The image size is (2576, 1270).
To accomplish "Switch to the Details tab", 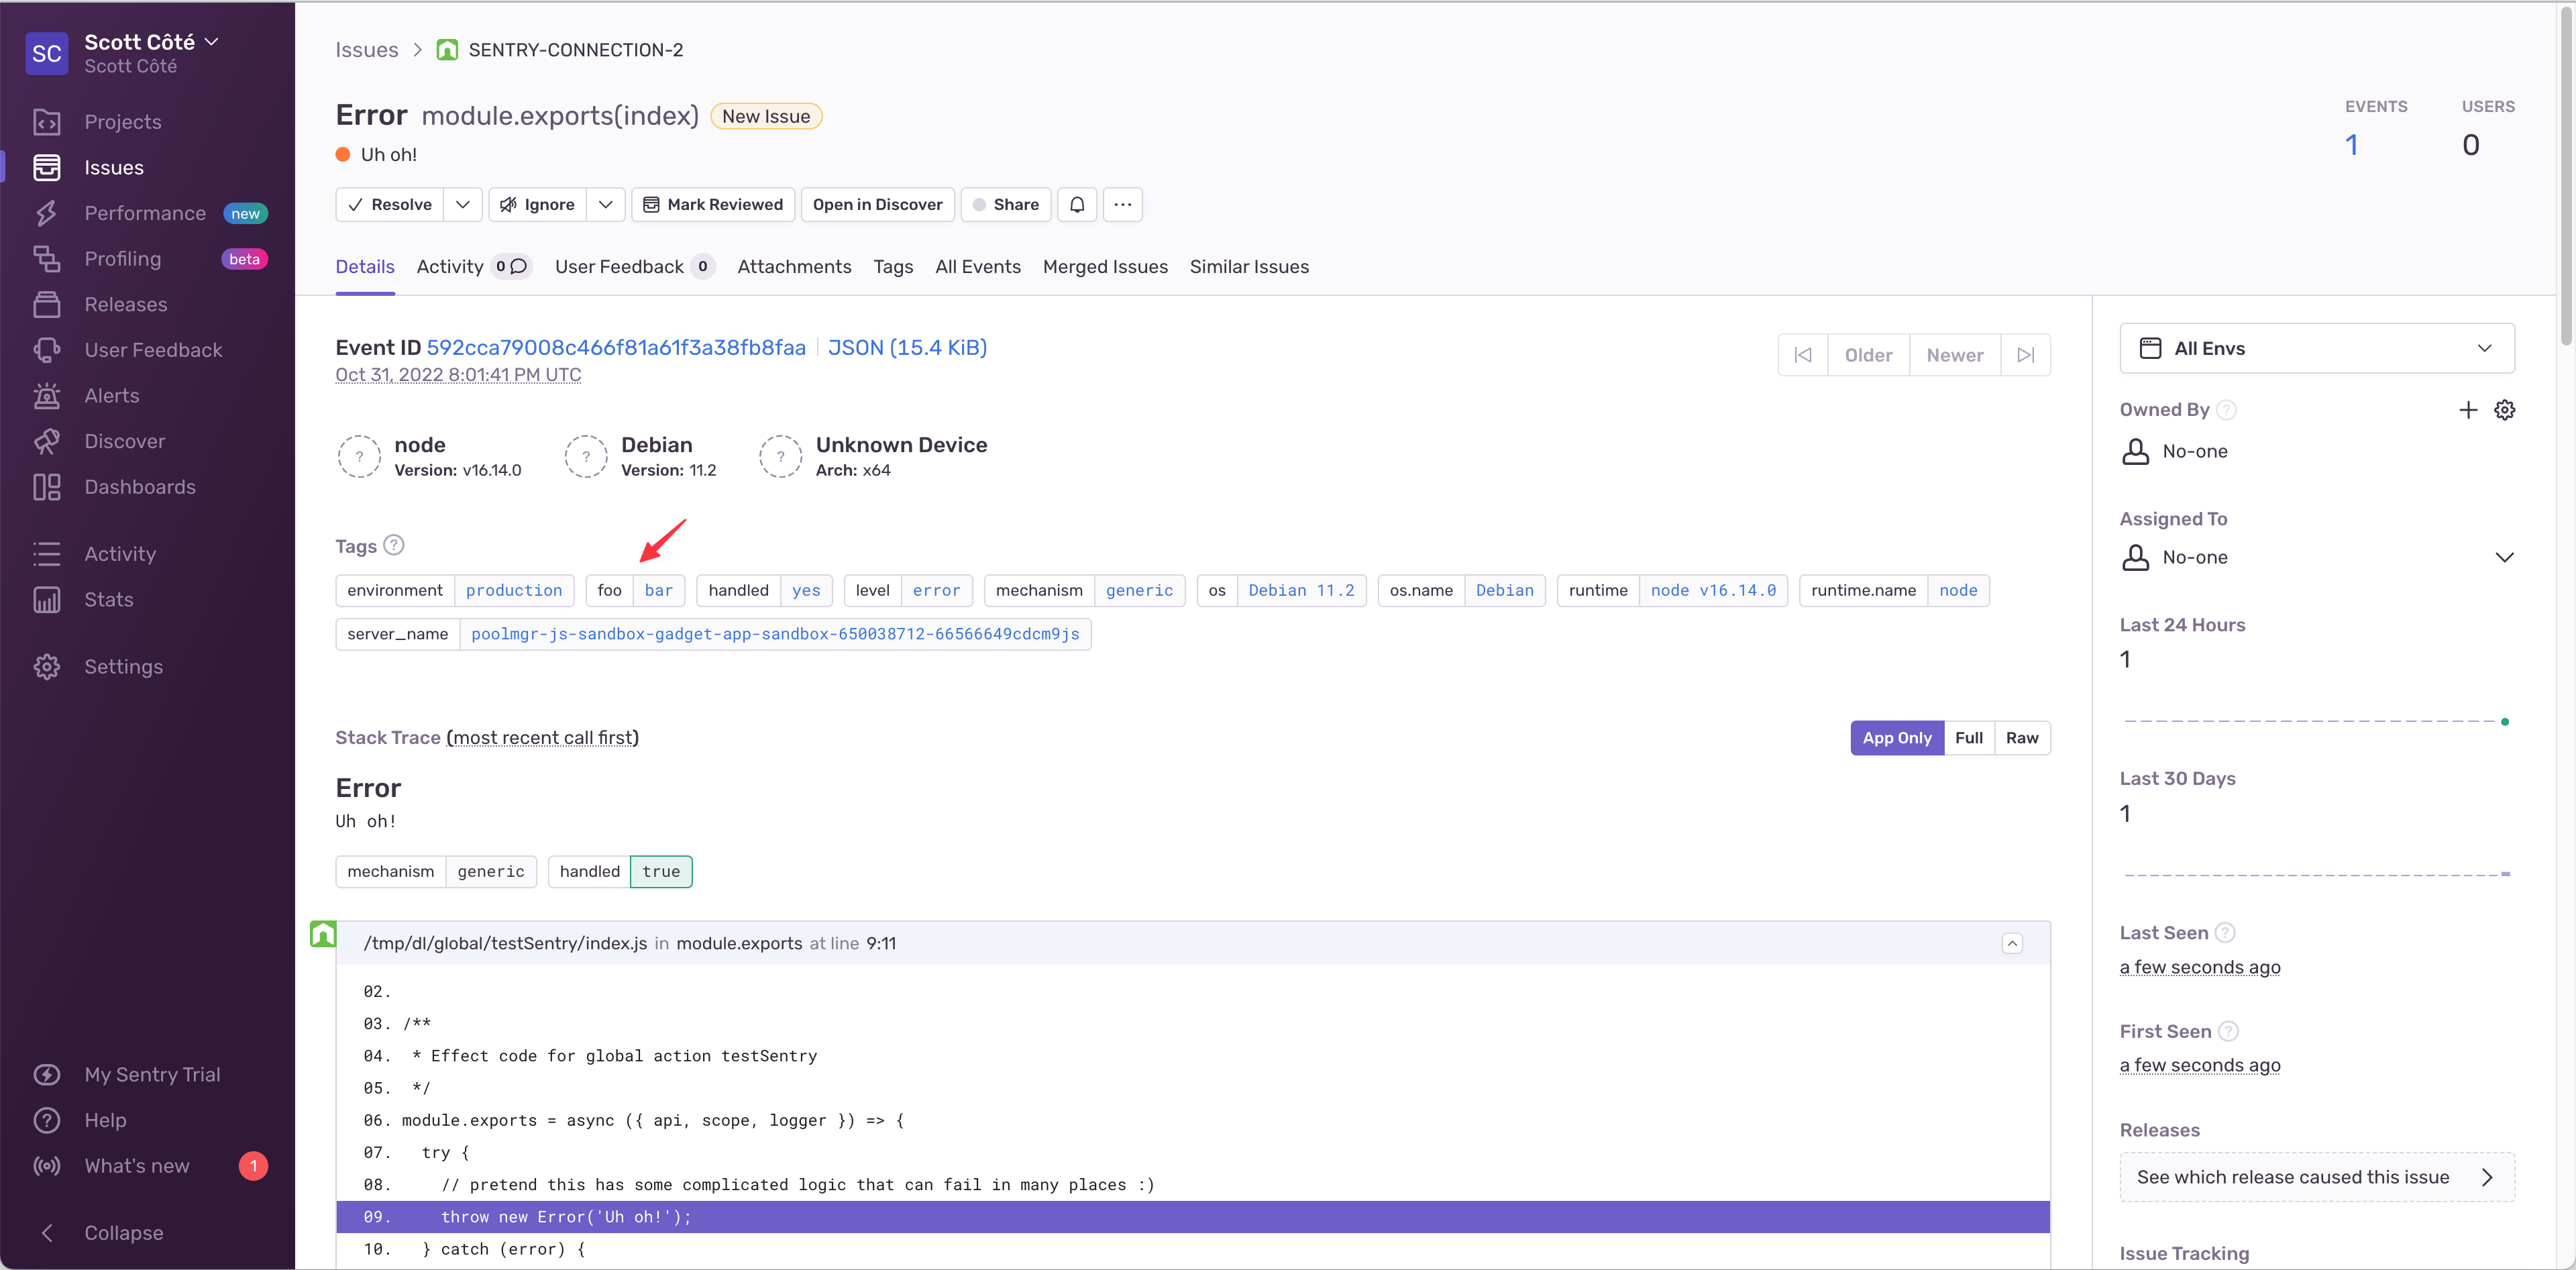I will (x=365, y=267).
